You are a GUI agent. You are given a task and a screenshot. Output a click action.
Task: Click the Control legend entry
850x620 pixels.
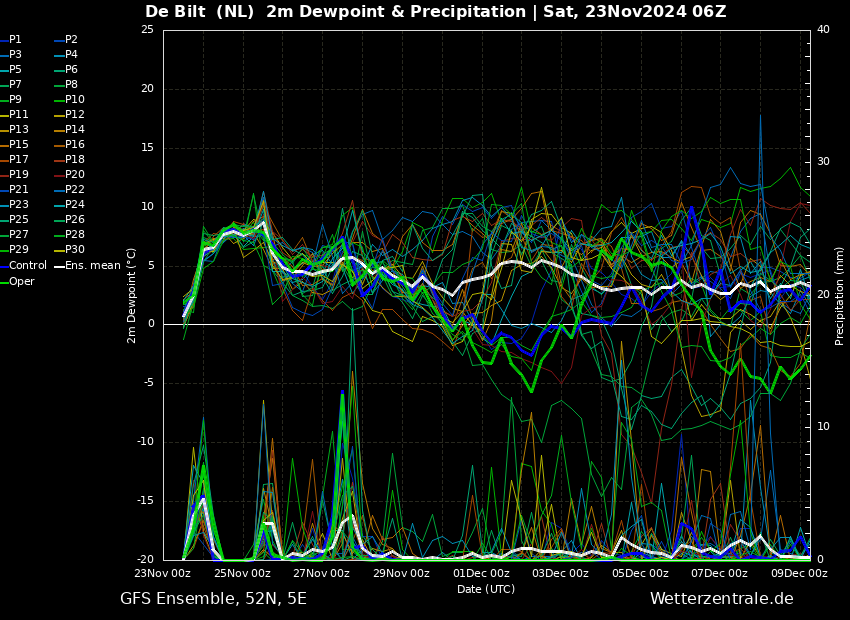[23, 266]
